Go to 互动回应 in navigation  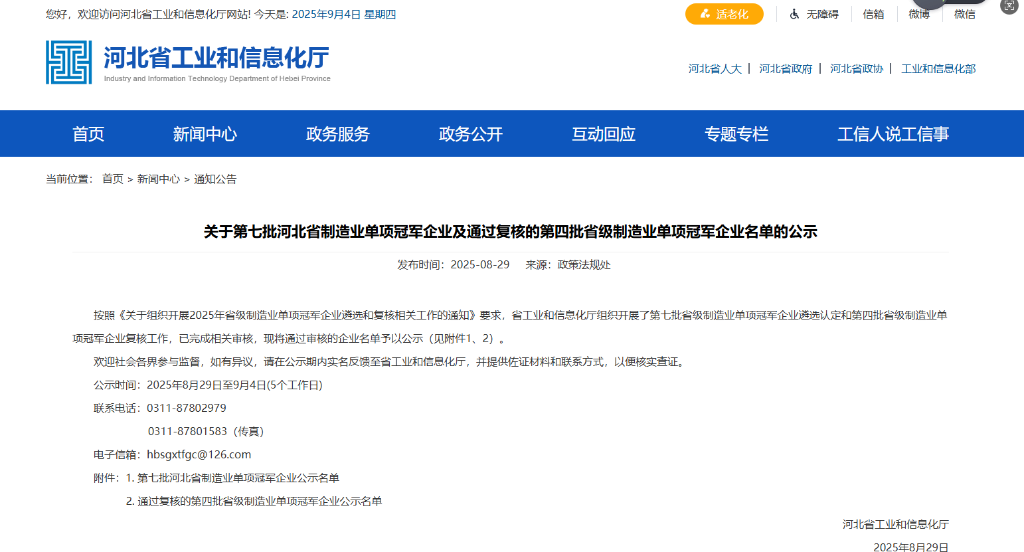pyautogui.click(x=604, y=134)
